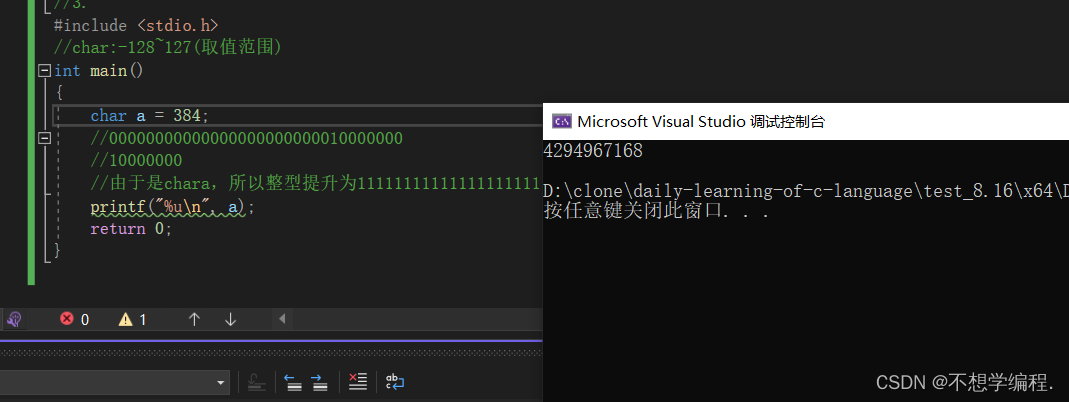Go to next issue with down arrow
This screenshot has height=402, width=1069.
(230, 319)
